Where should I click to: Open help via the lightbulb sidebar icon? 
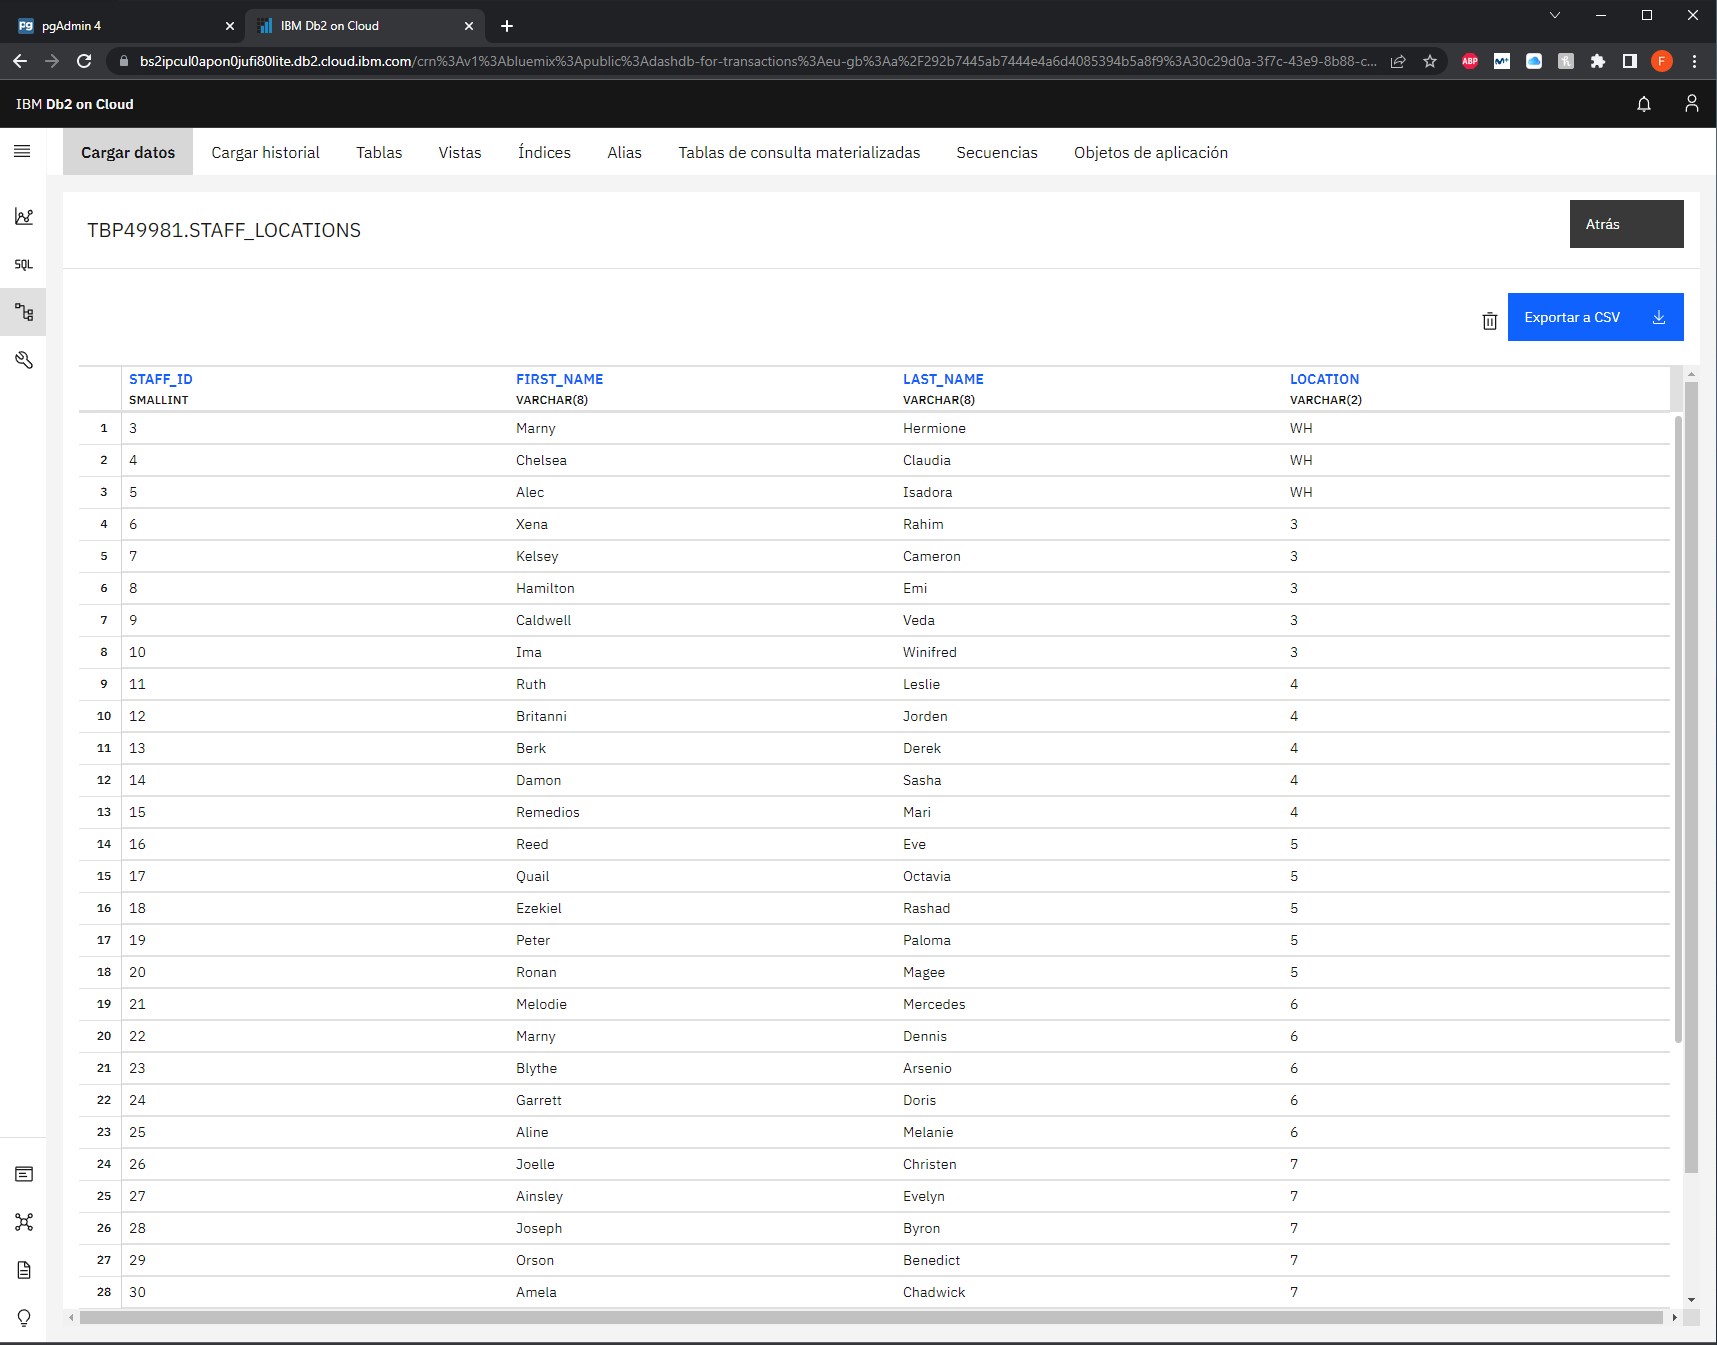coord(23,1318)
